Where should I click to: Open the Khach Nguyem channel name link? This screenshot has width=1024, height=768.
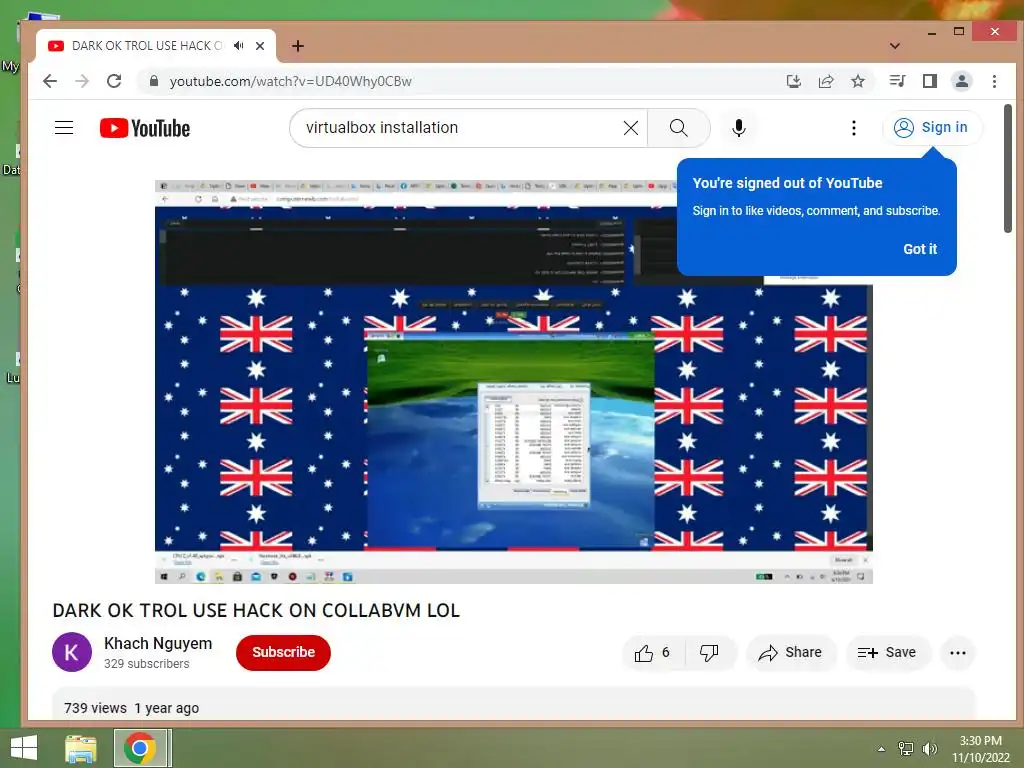pos(158,643)
